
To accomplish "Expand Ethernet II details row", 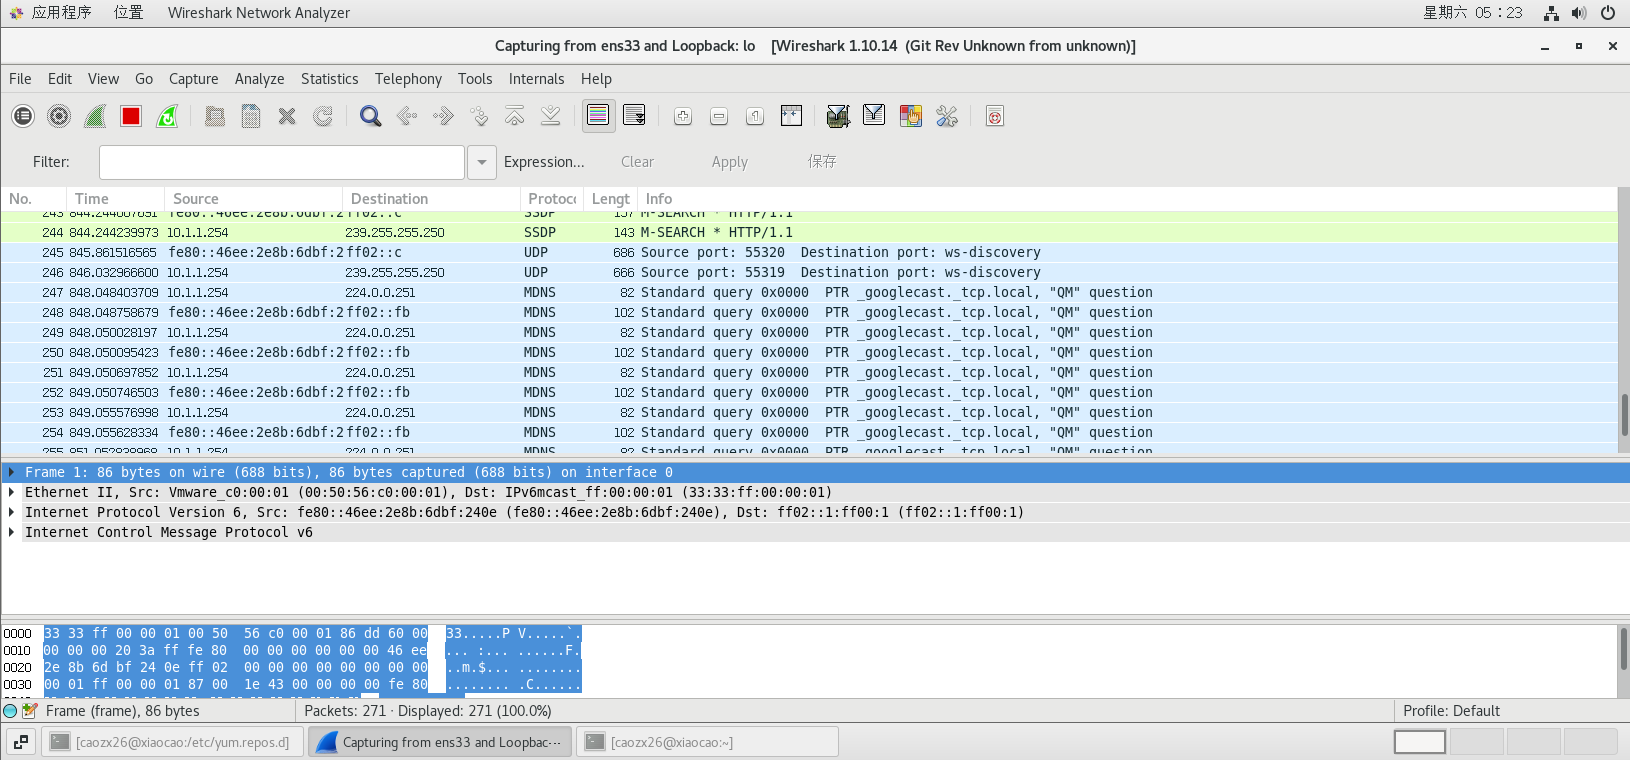I will (11, 492).
